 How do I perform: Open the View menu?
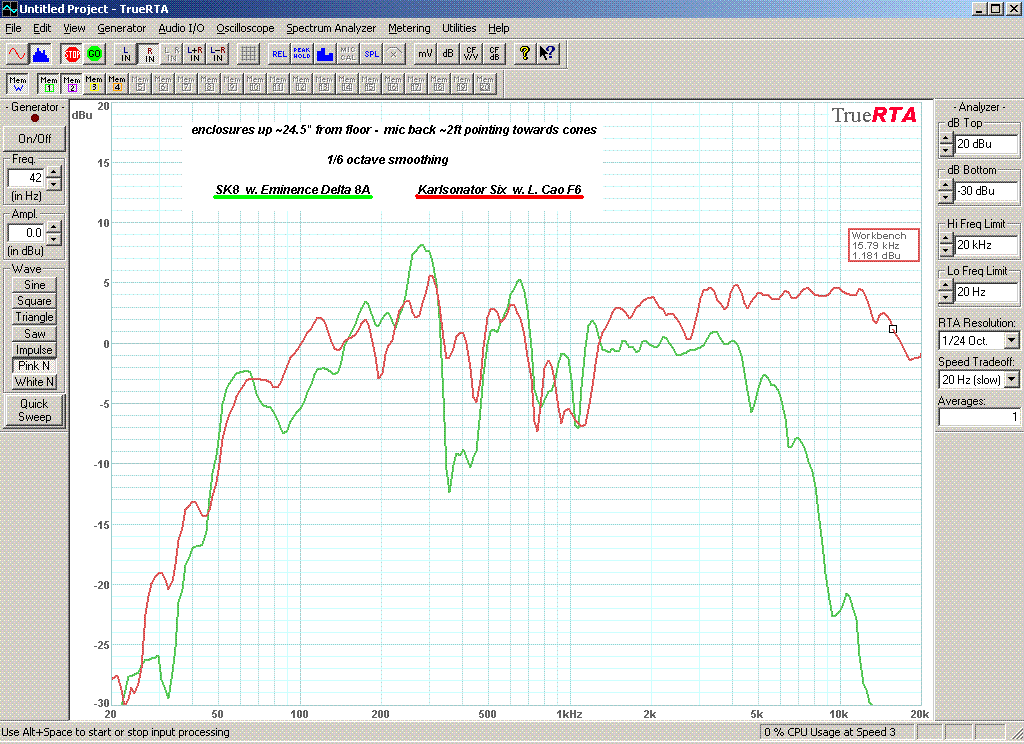[x=74, y=28]
